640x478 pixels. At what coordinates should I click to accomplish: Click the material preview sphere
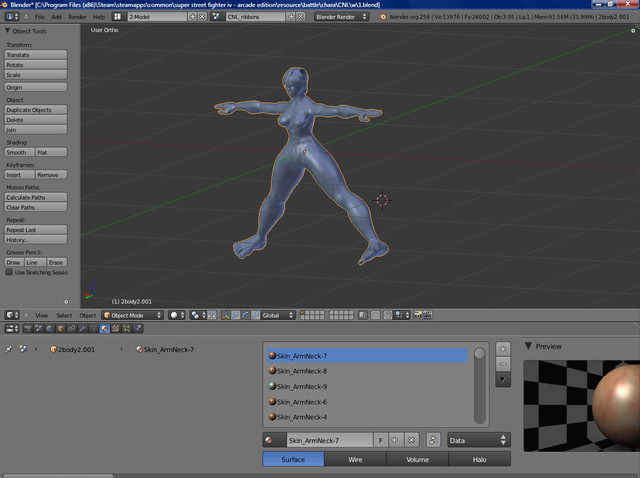pos(616,406)
